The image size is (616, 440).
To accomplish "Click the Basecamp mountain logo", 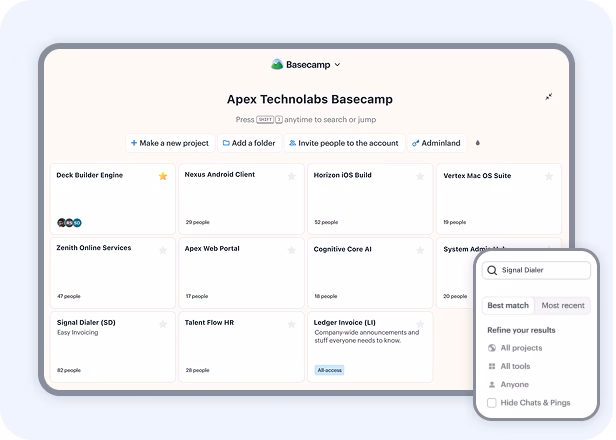I will point(277,64).
